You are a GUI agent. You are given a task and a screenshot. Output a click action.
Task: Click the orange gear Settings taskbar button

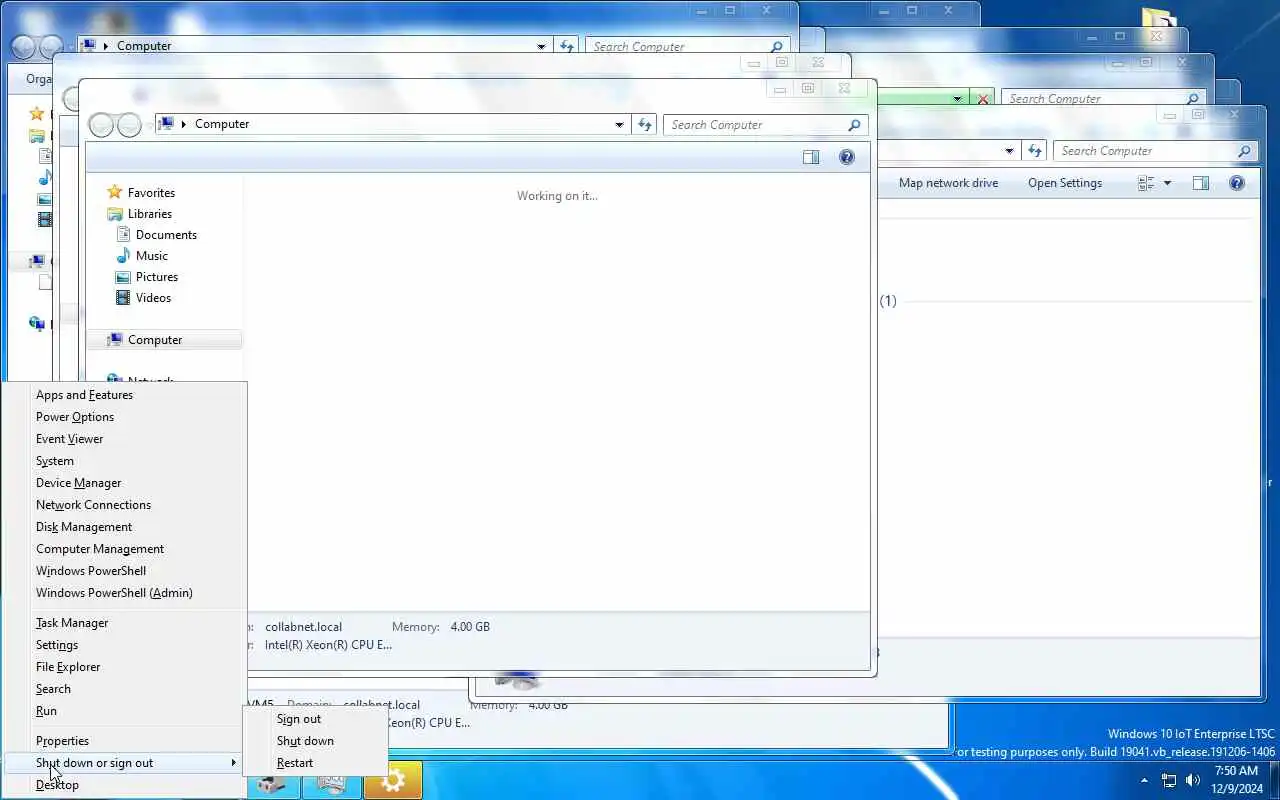click(393, 781)
